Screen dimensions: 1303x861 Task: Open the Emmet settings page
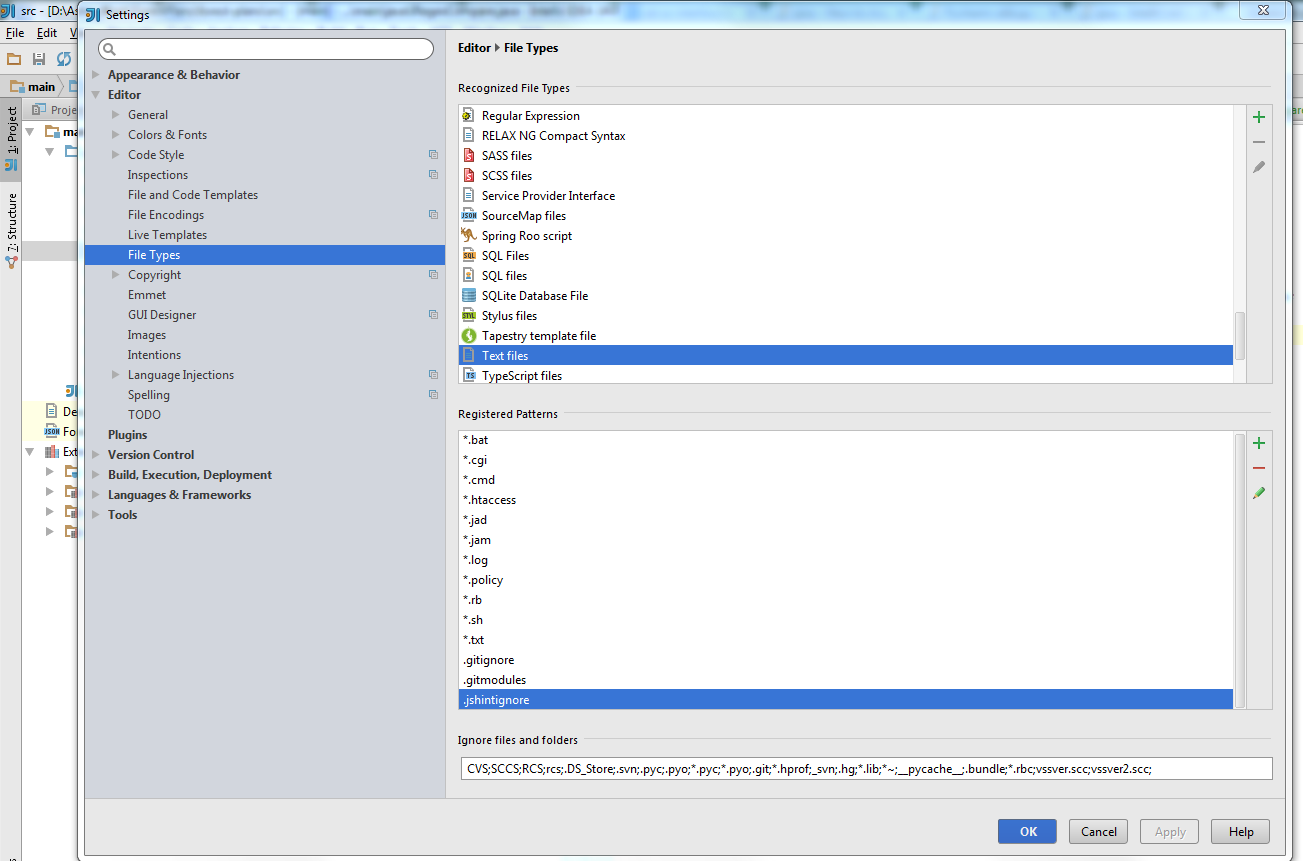[x=147, y=295]
